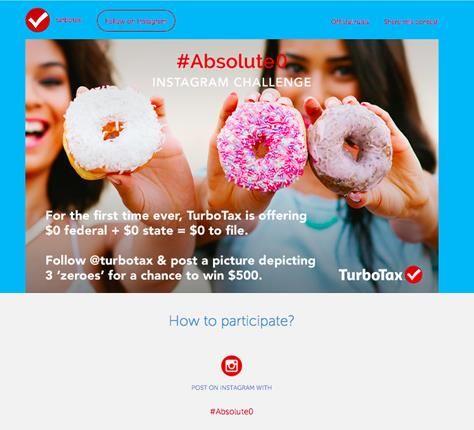Click the TurboTax wordmark in the banner
Viewport: 474px width, 430px height.
click(371, 275)
